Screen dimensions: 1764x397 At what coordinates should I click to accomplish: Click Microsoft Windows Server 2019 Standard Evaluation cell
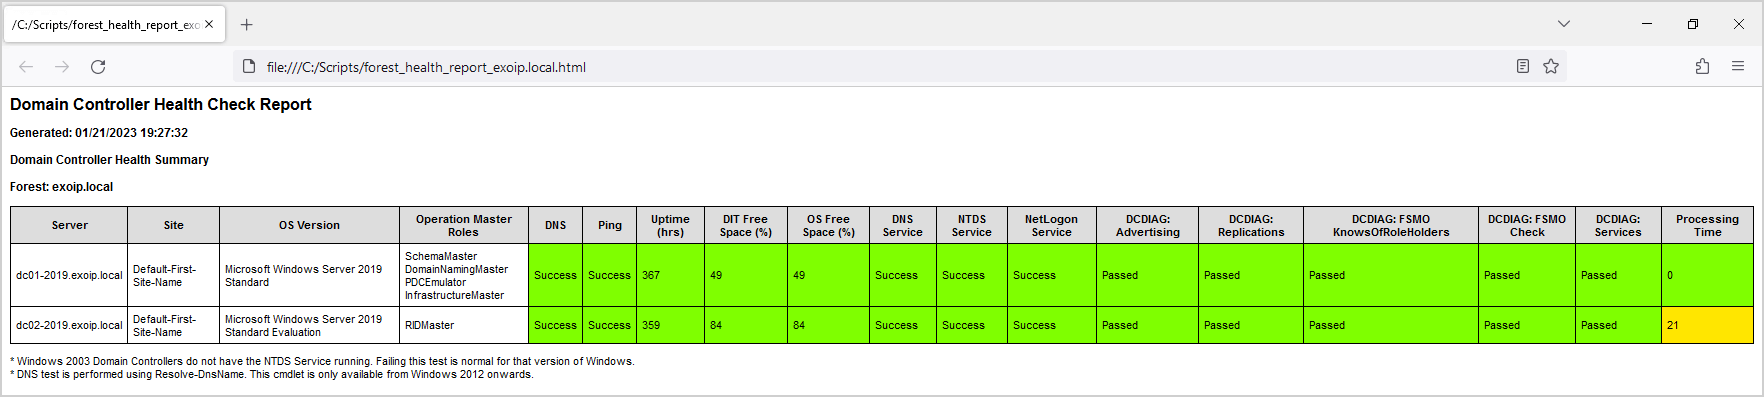pyautogui.click(x=309, y=325)
